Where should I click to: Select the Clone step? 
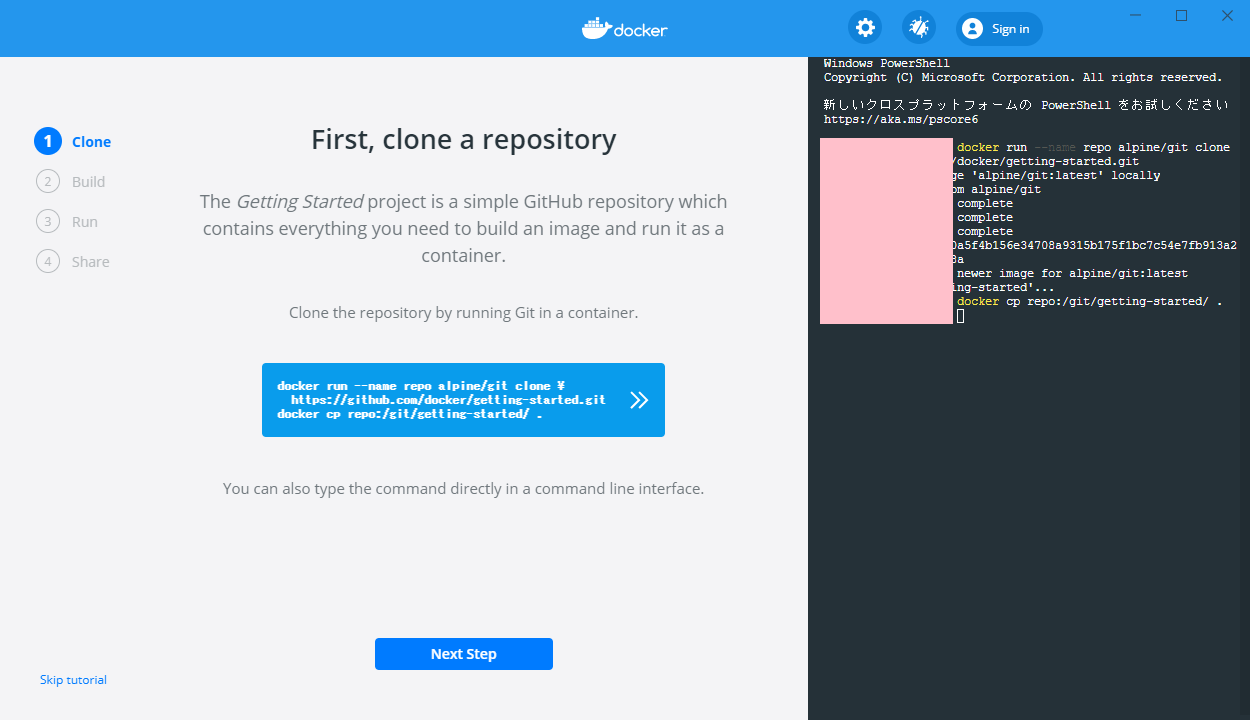(73, 142)
